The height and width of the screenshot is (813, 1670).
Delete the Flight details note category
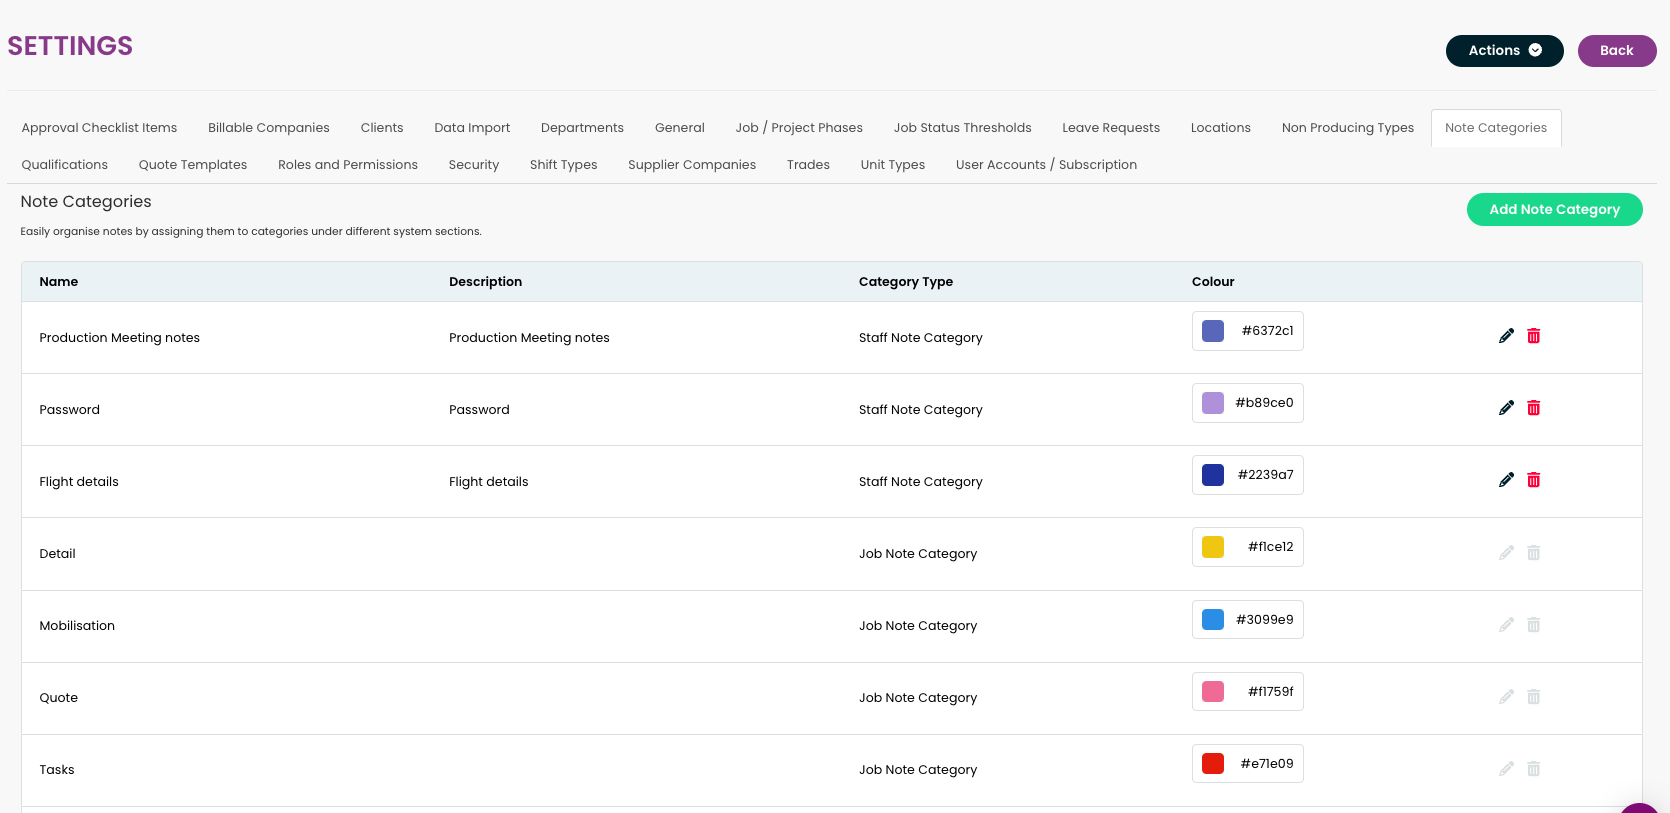coord(1533,480)
